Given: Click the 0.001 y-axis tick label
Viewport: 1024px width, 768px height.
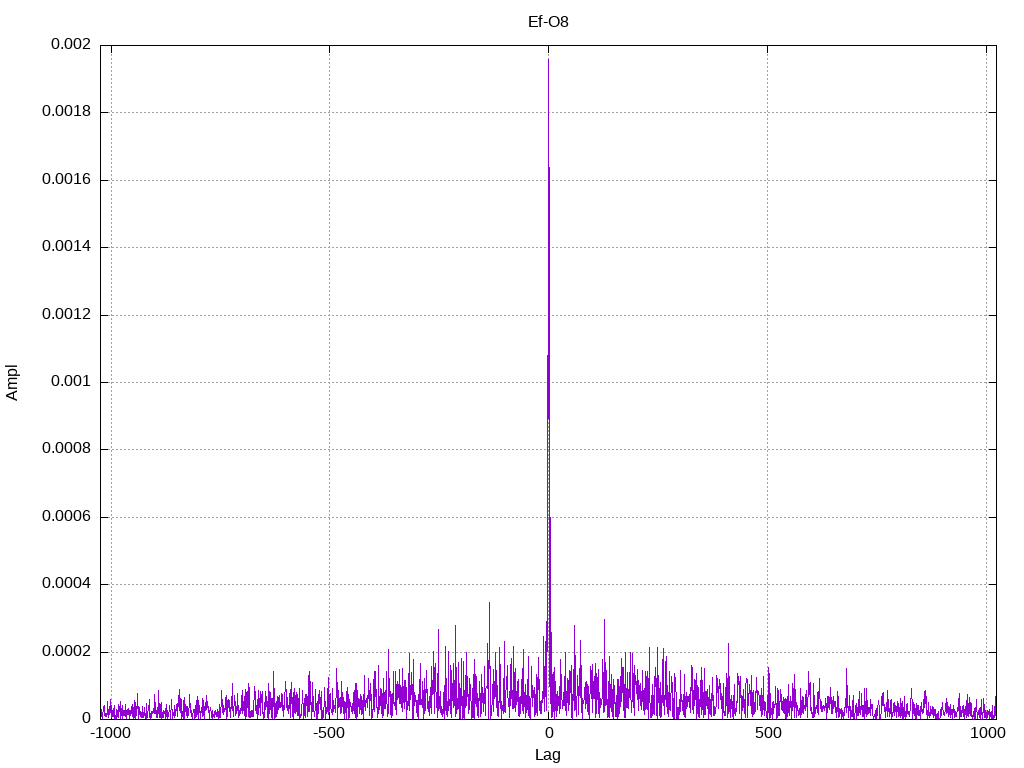Looking at the screenshot, I should tap(70, 382).
